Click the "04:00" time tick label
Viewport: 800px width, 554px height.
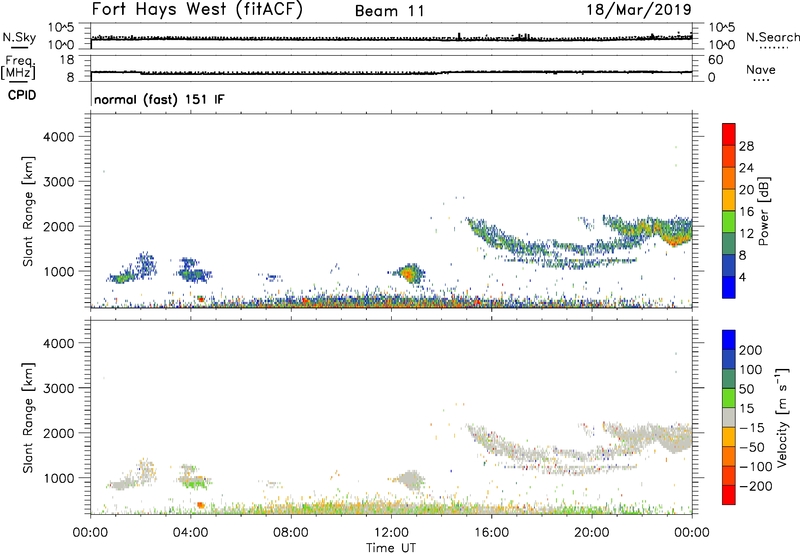[190, 533]
